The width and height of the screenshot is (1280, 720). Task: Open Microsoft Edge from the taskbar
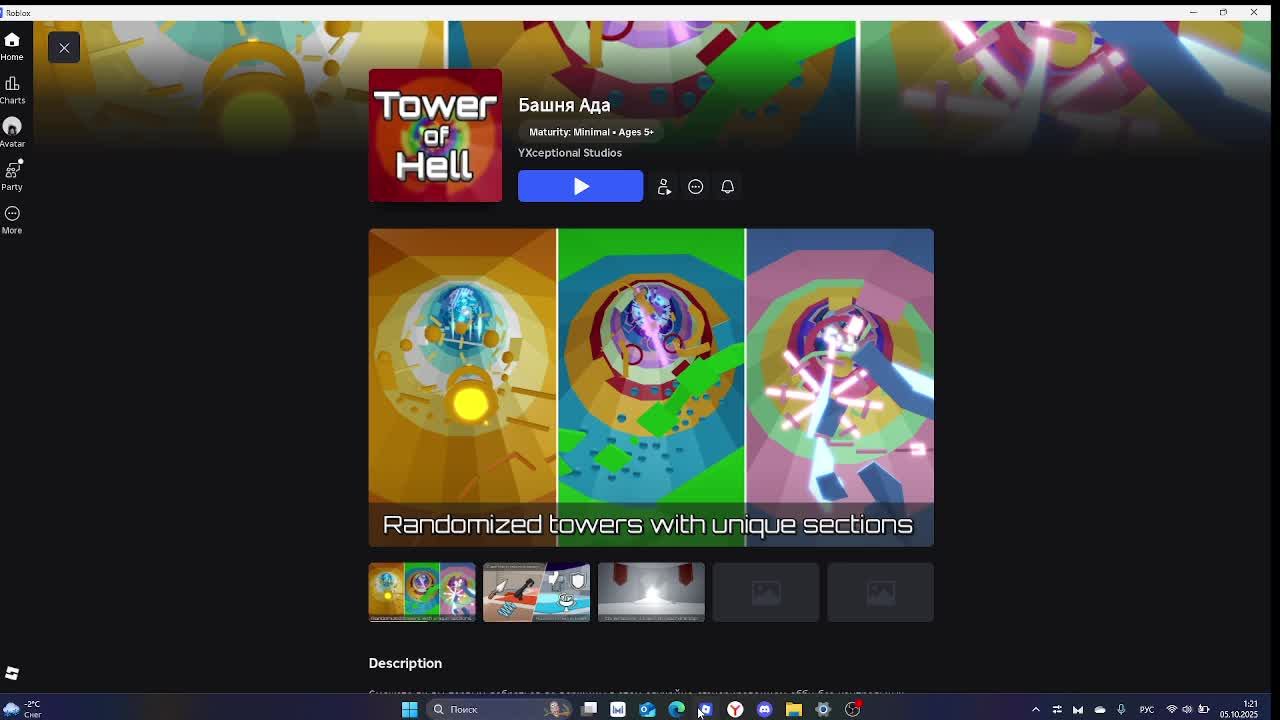(x=677, y=709)
